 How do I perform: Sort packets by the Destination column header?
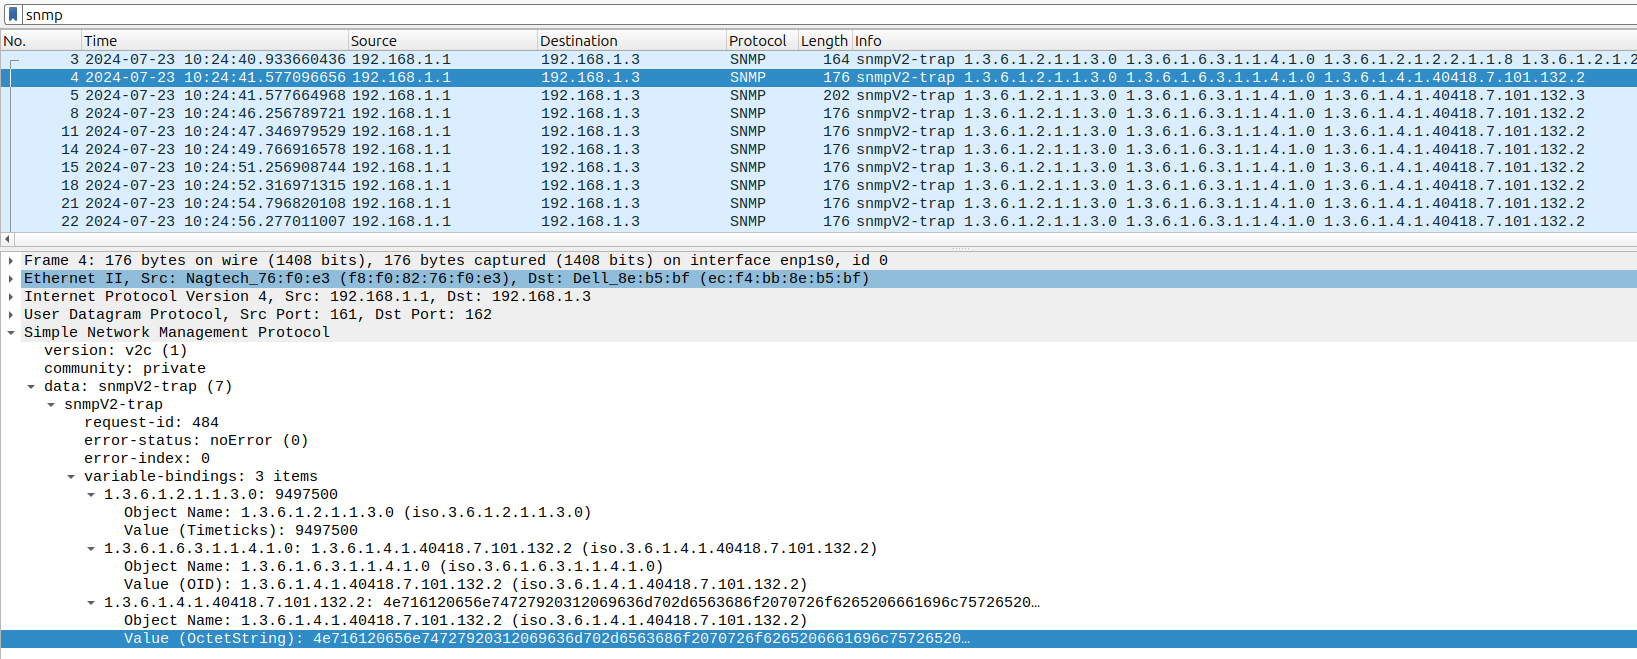pyautogui.click(x=631, y=41)
